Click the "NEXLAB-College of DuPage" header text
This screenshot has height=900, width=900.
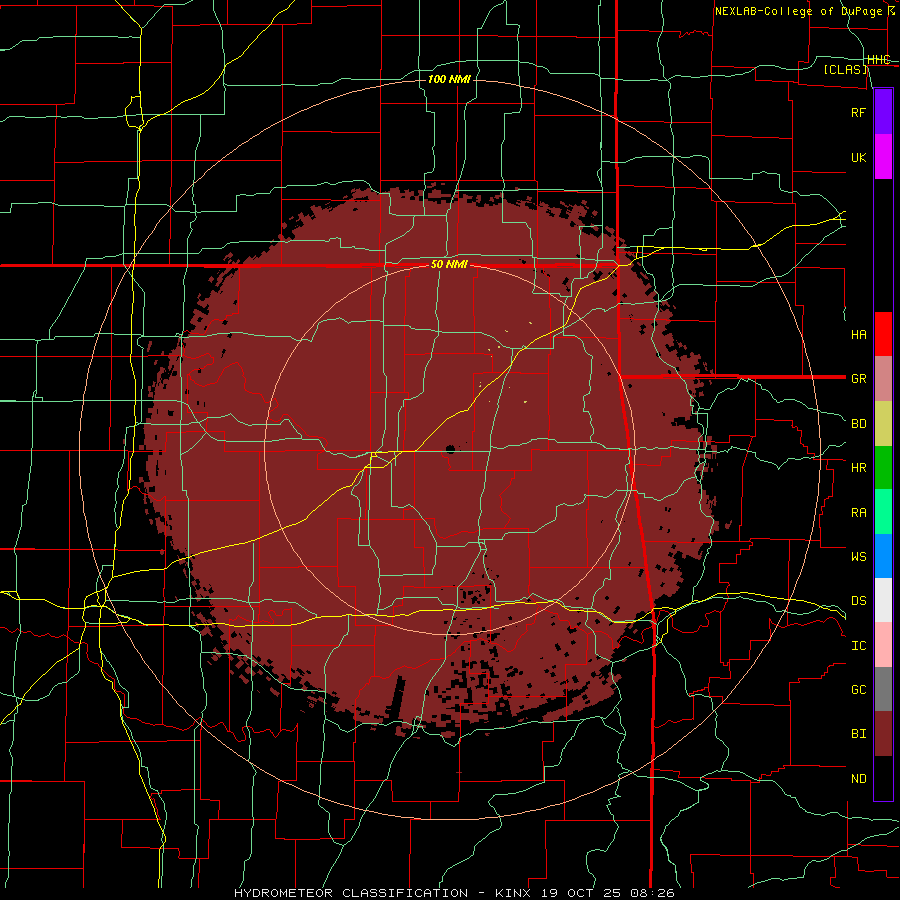pyautogui.click(x=798, y=11)
